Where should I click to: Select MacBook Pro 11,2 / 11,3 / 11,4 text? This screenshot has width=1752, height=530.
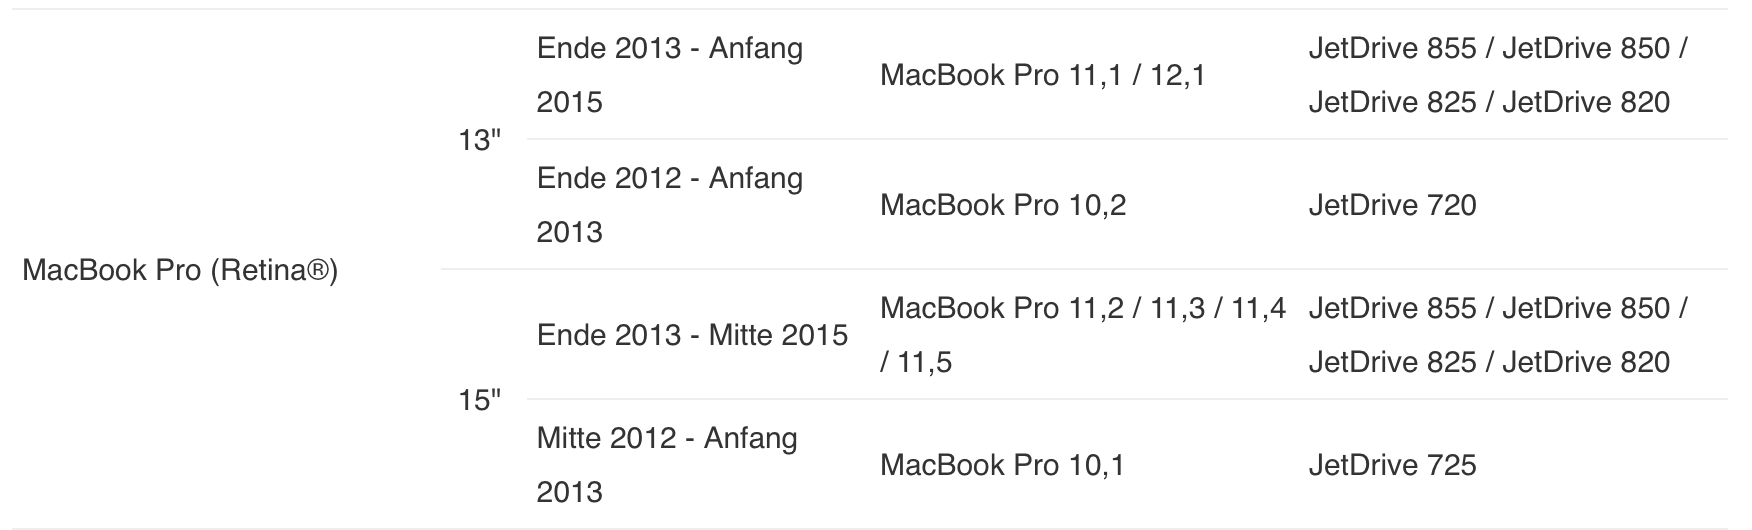click(1083, 308)
